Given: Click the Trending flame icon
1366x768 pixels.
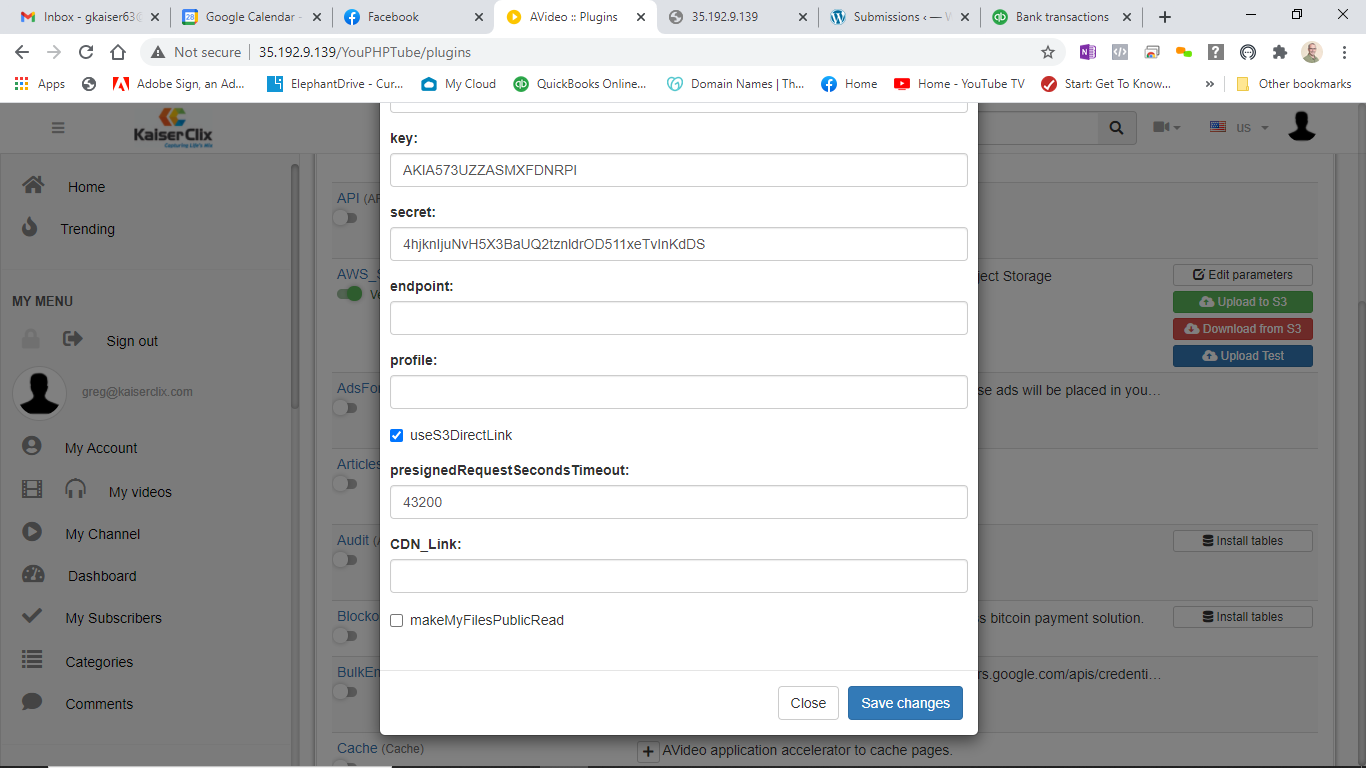Looking at the screenshot, I should click(x=29, y=227).
